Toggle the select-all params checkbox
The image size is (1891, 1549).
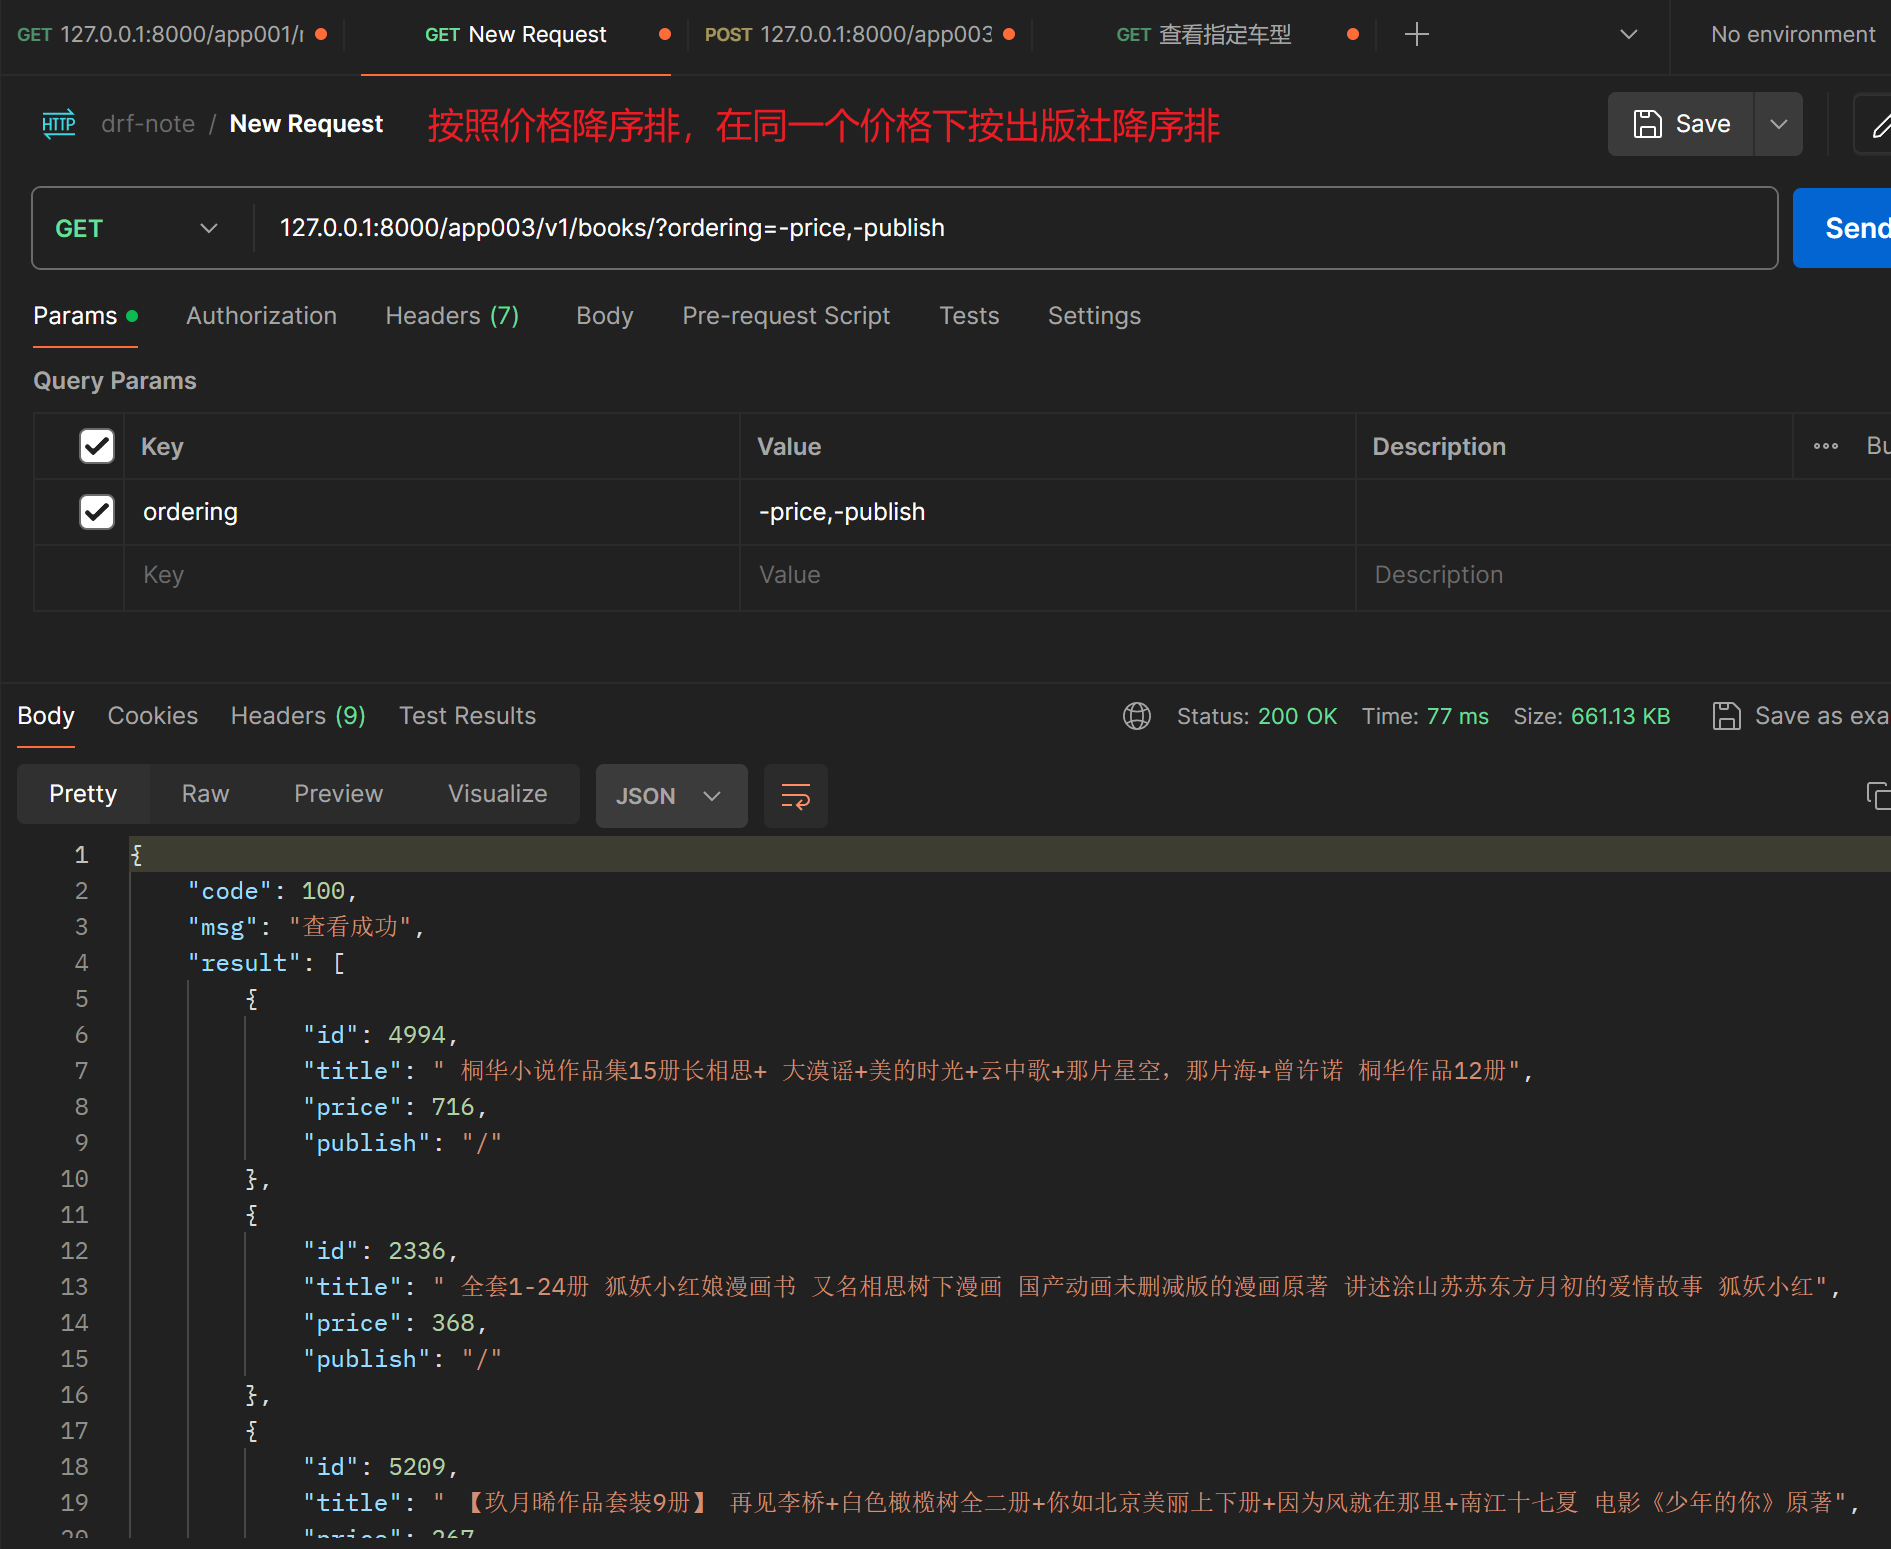(97, 446)
